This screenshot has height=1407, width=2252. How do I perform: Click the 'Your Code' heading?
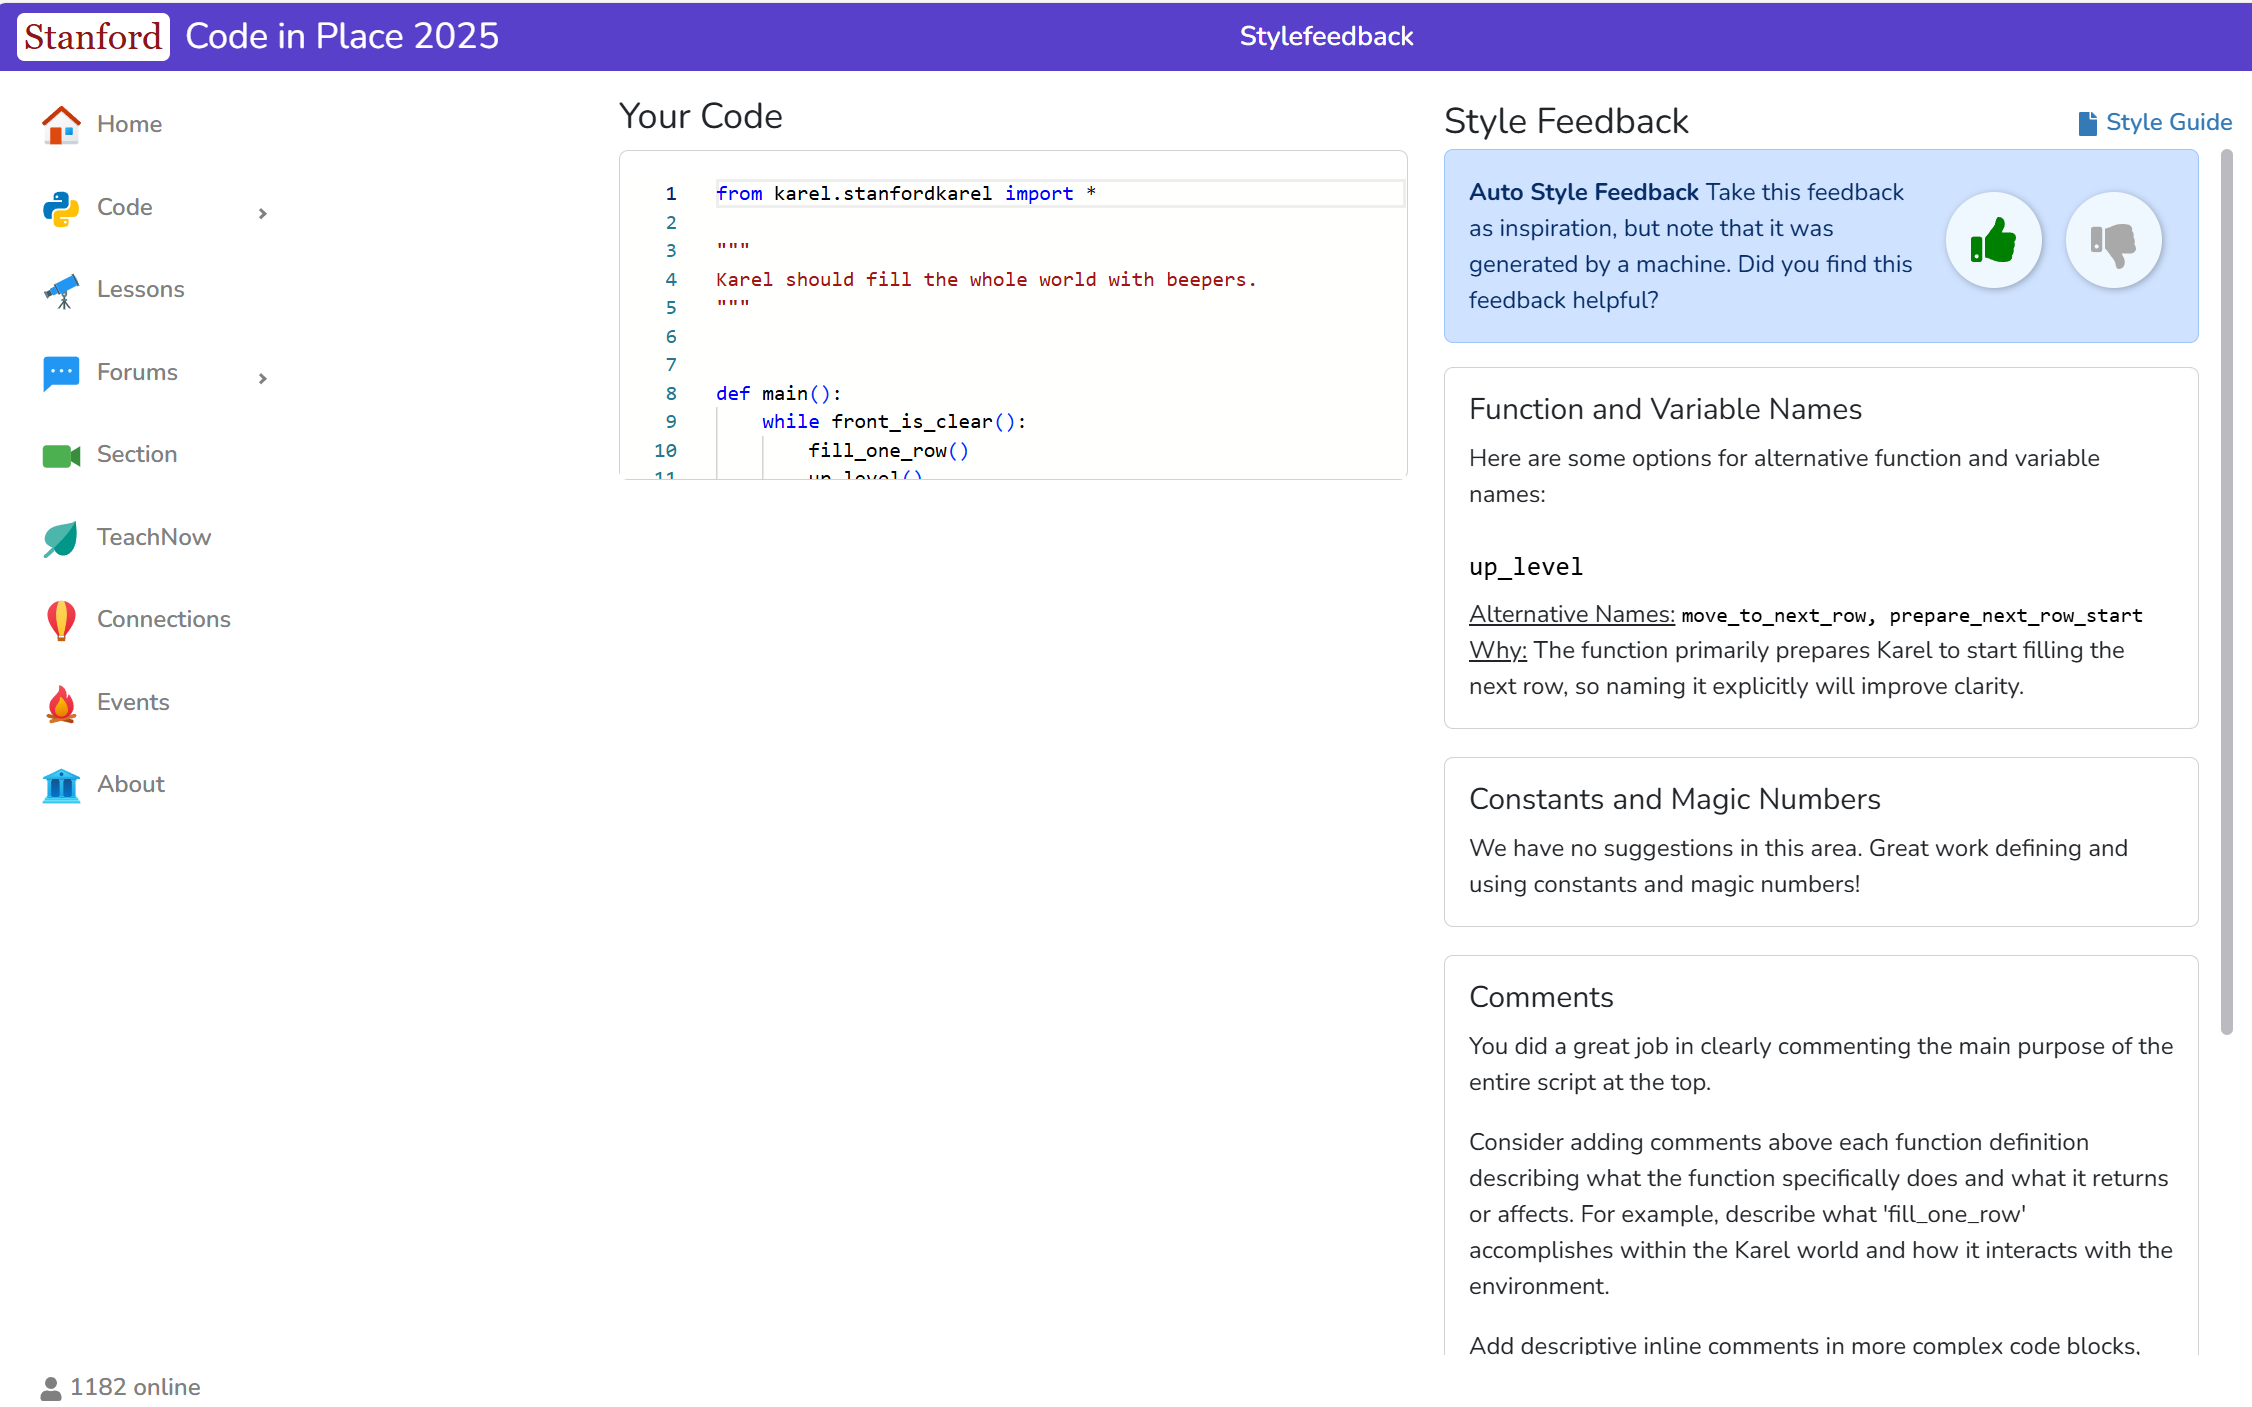click(x=700, y=116)
